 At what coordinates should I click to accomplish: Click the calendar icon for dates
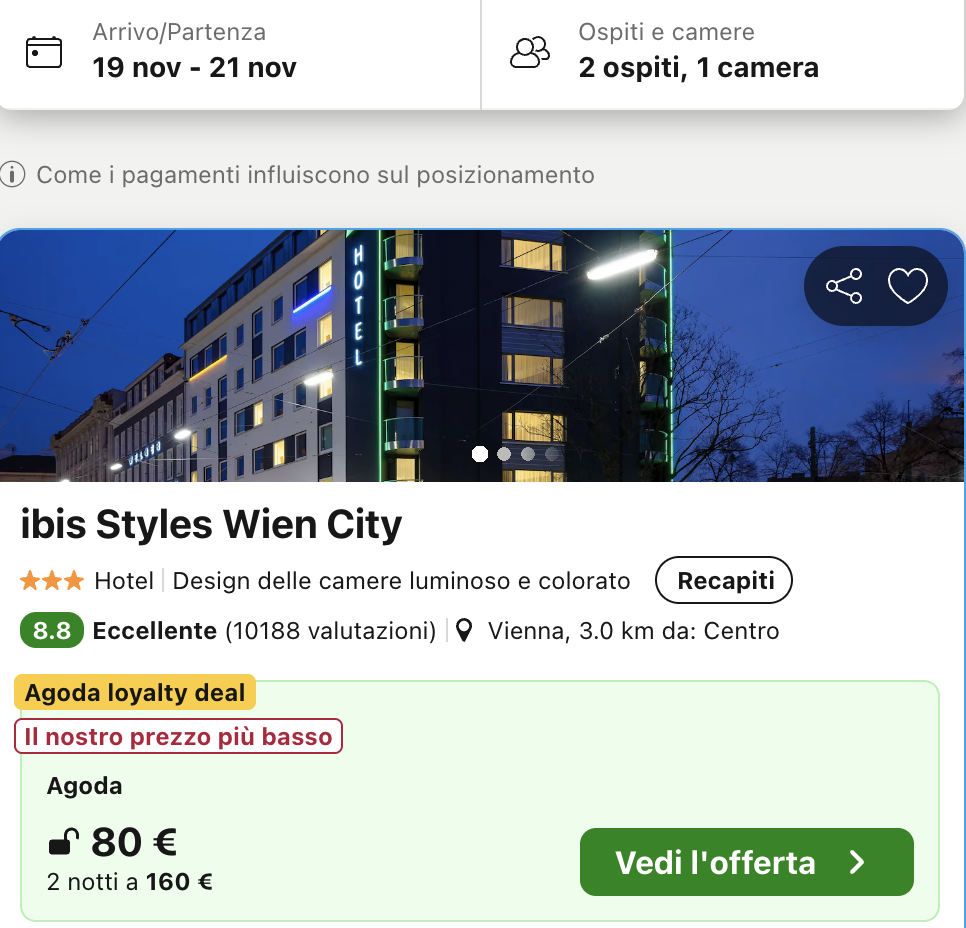(44, 52)
